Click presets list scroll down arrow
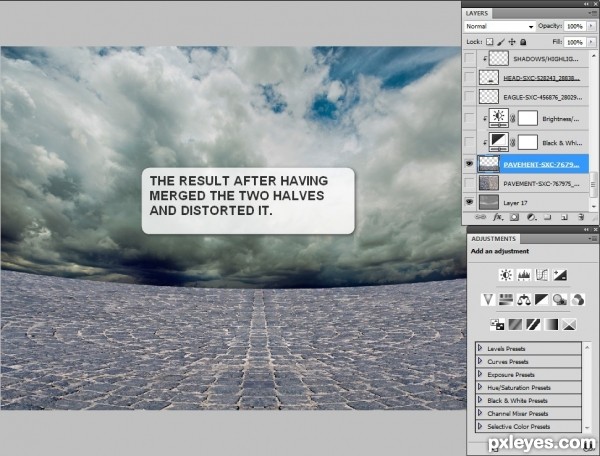Viewport: 600px width, 456px height. 587,428
